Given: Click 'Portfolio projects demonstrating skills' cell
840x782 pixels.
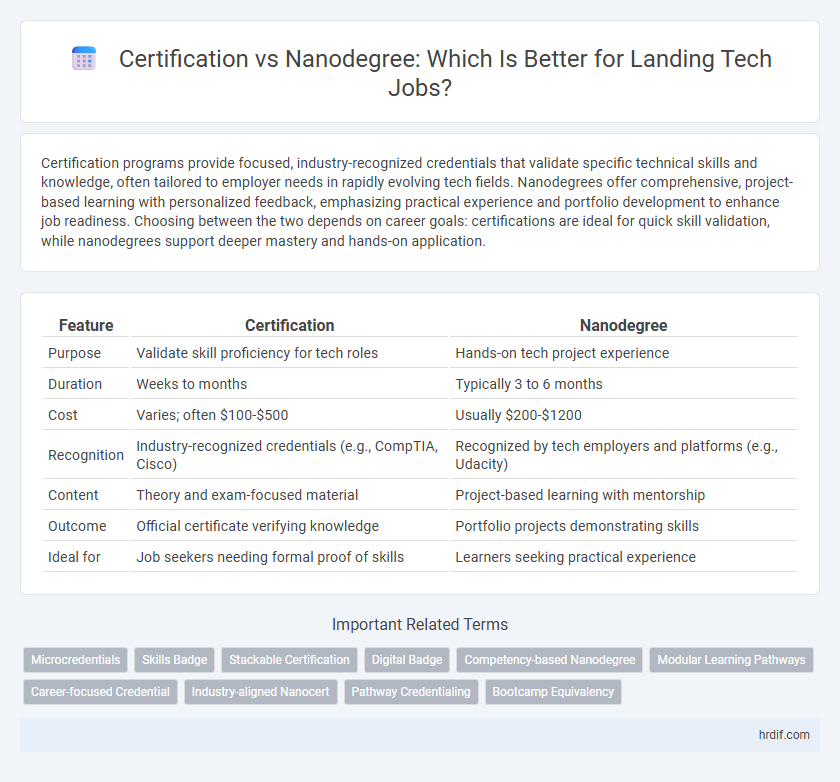Looking at the screenshot, I should coord(624,526).
